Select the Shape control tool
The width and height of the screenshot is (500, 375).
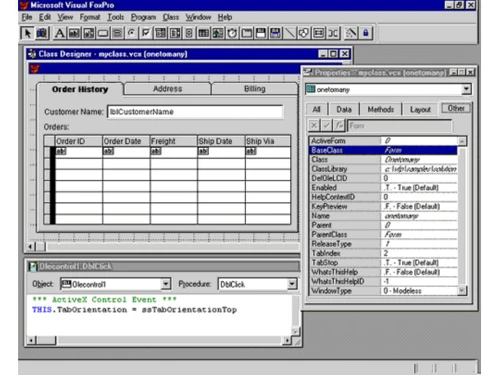pyautogui.click(x=304, y=33)
